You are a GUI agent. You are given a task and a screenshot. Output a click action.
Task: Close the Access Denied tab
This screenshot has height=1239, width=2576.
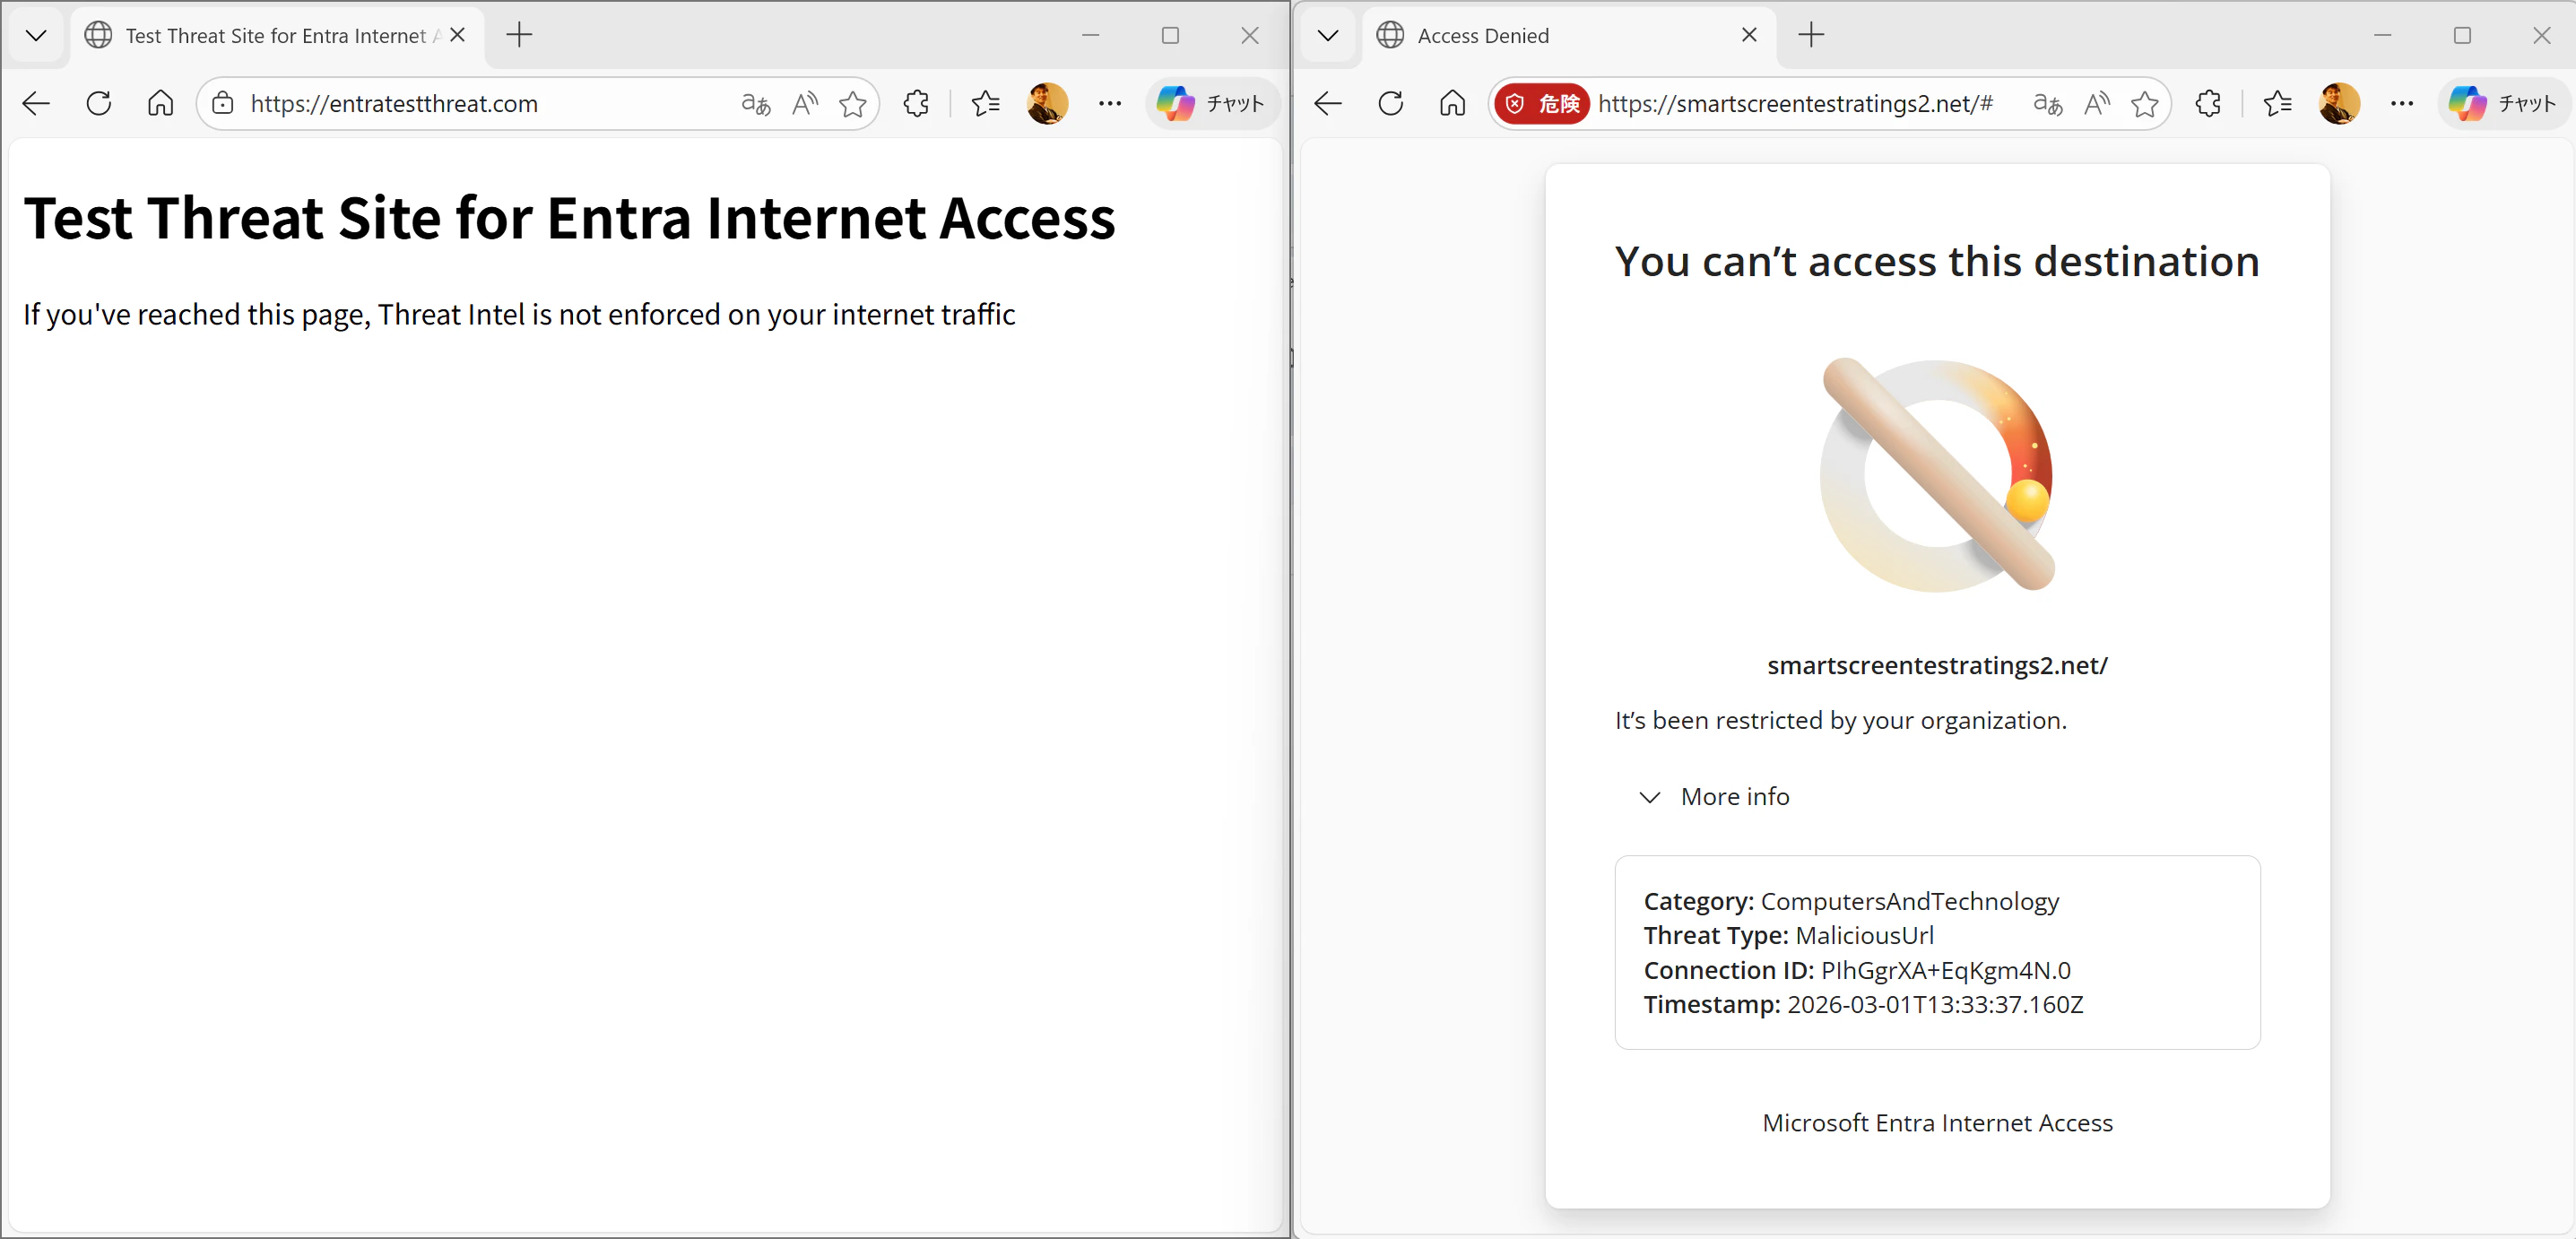coord(1749,35)
